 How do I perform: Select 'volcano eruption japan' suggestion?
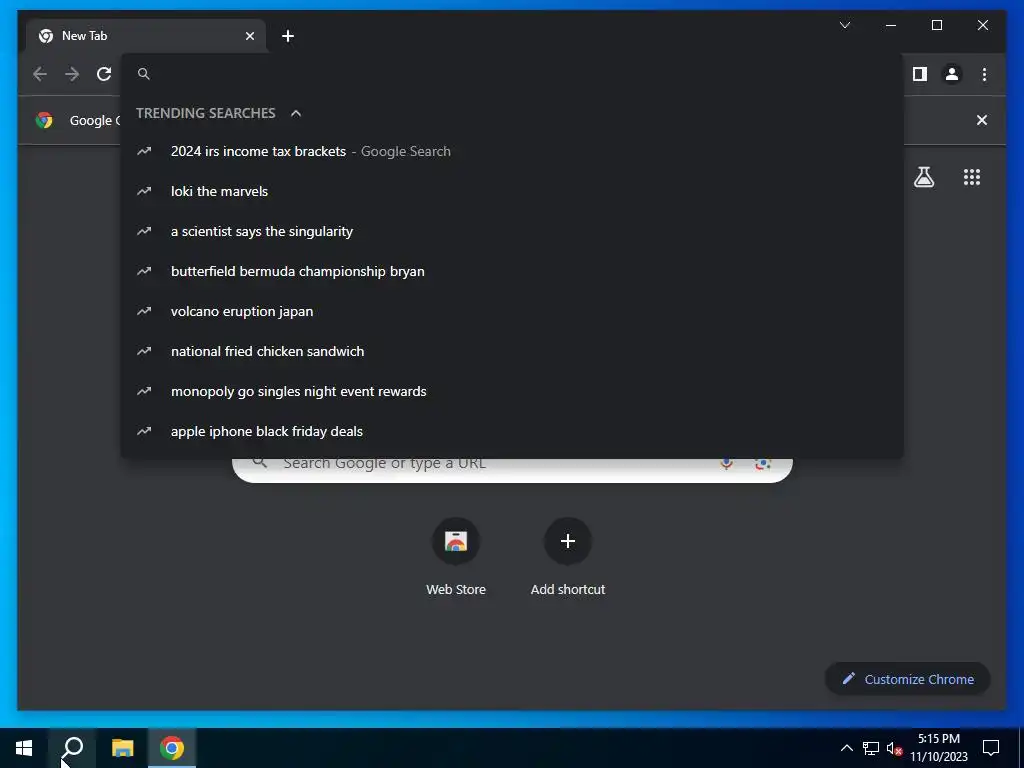click(x=512, y=312)
